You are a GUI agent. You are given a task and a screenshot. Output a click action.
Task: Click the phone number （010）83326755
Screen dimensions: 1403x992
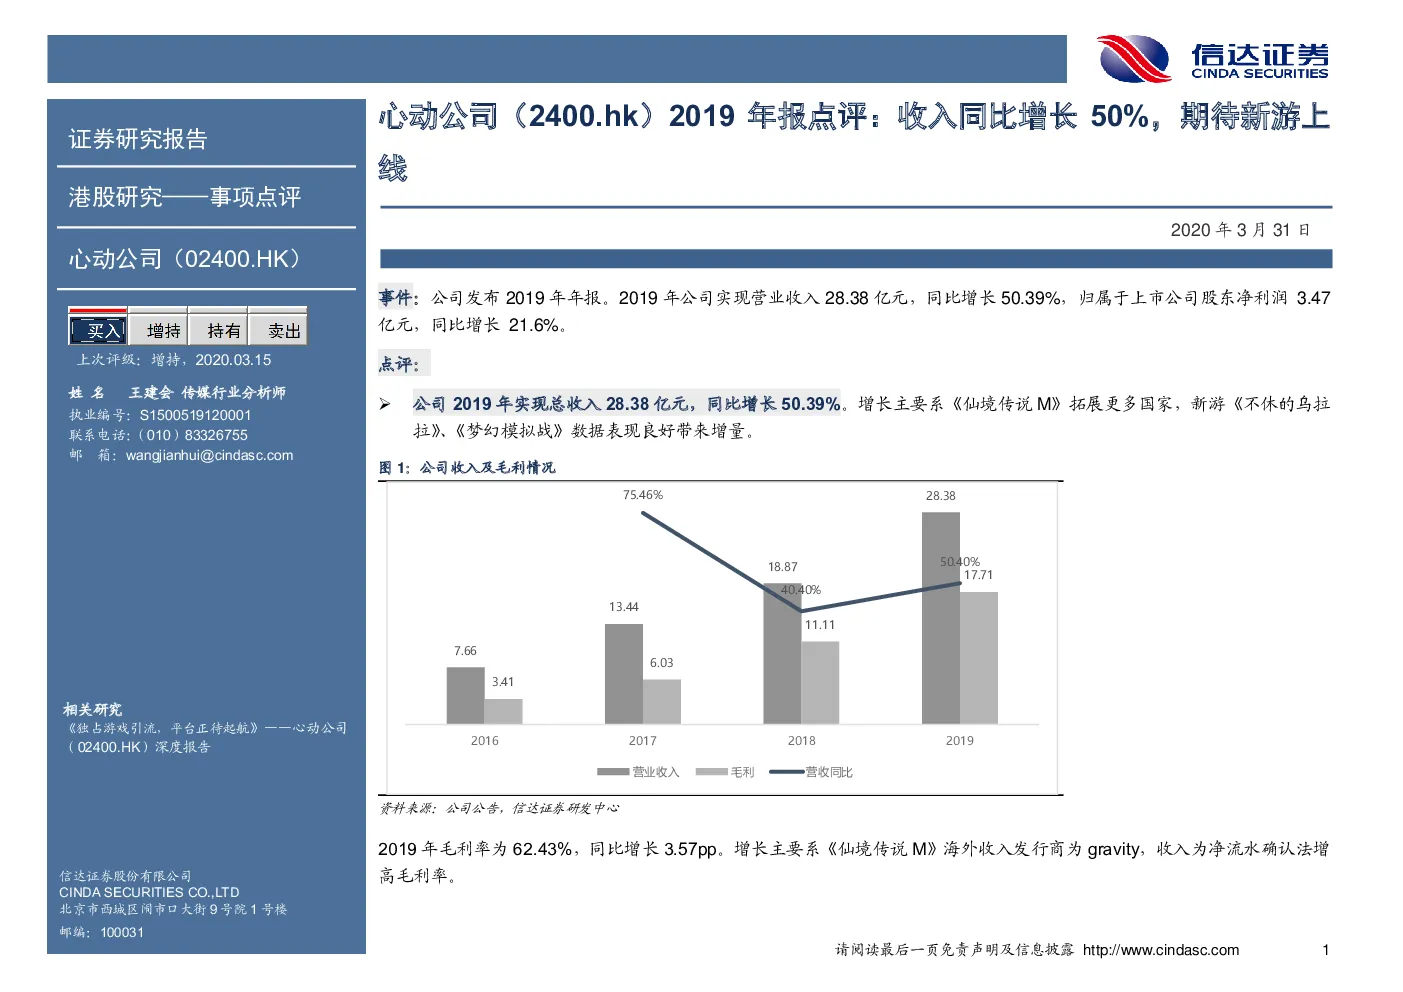coord(191,435)
